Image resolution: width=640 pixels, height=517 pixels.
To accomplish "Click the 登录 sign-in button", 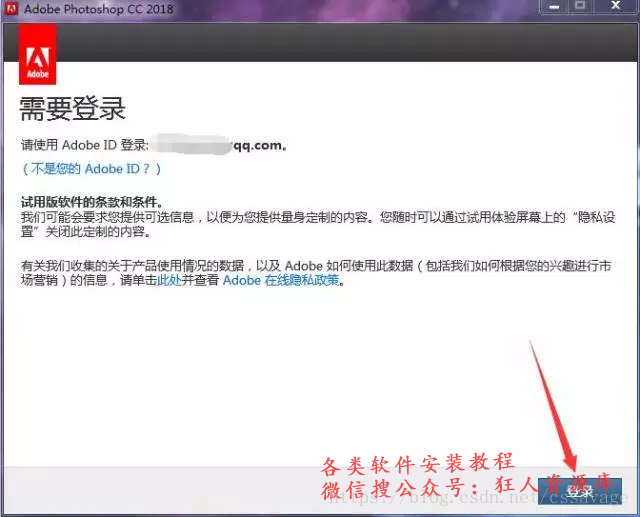I will click(580, 491).
